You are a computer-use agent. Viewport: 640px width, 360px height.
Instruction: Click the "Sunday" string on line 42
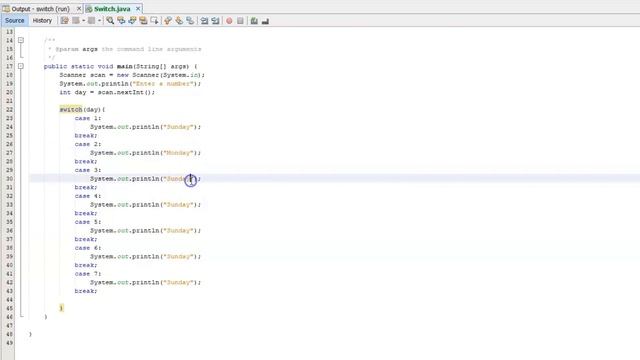click(178, 282)
